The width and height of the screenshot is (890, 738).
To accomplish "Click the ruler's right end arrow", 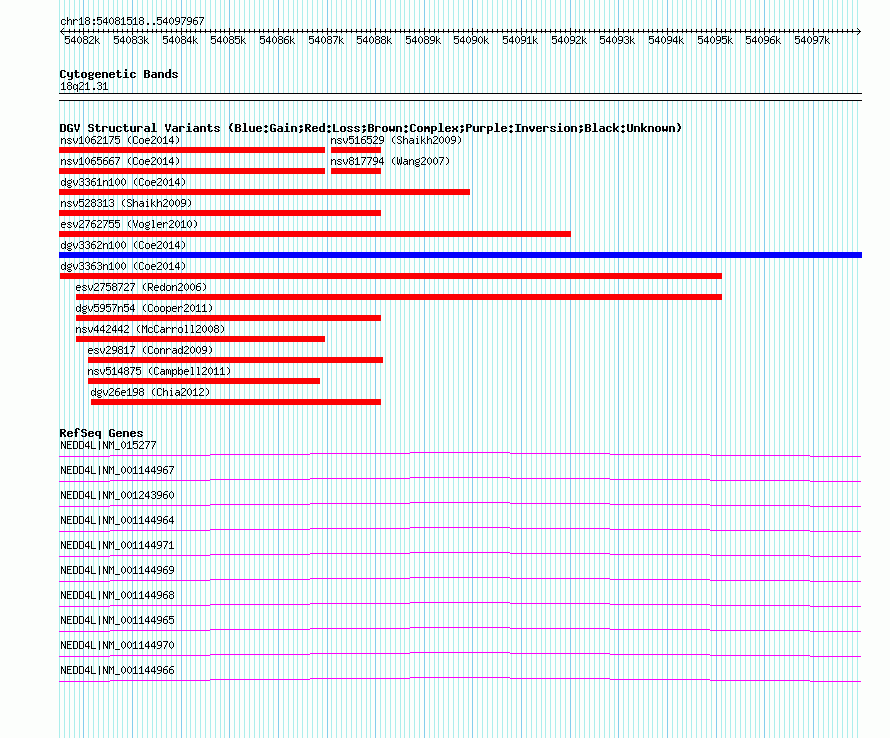I will (x=859, y=31).
